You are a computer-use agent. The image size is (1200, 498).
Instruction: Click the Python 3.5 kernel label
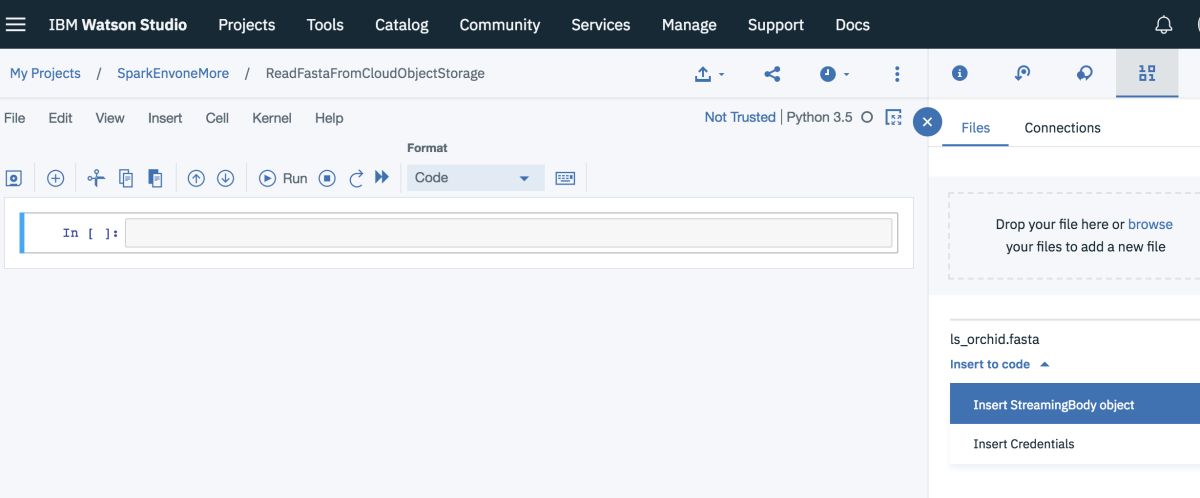coord(820,118)
